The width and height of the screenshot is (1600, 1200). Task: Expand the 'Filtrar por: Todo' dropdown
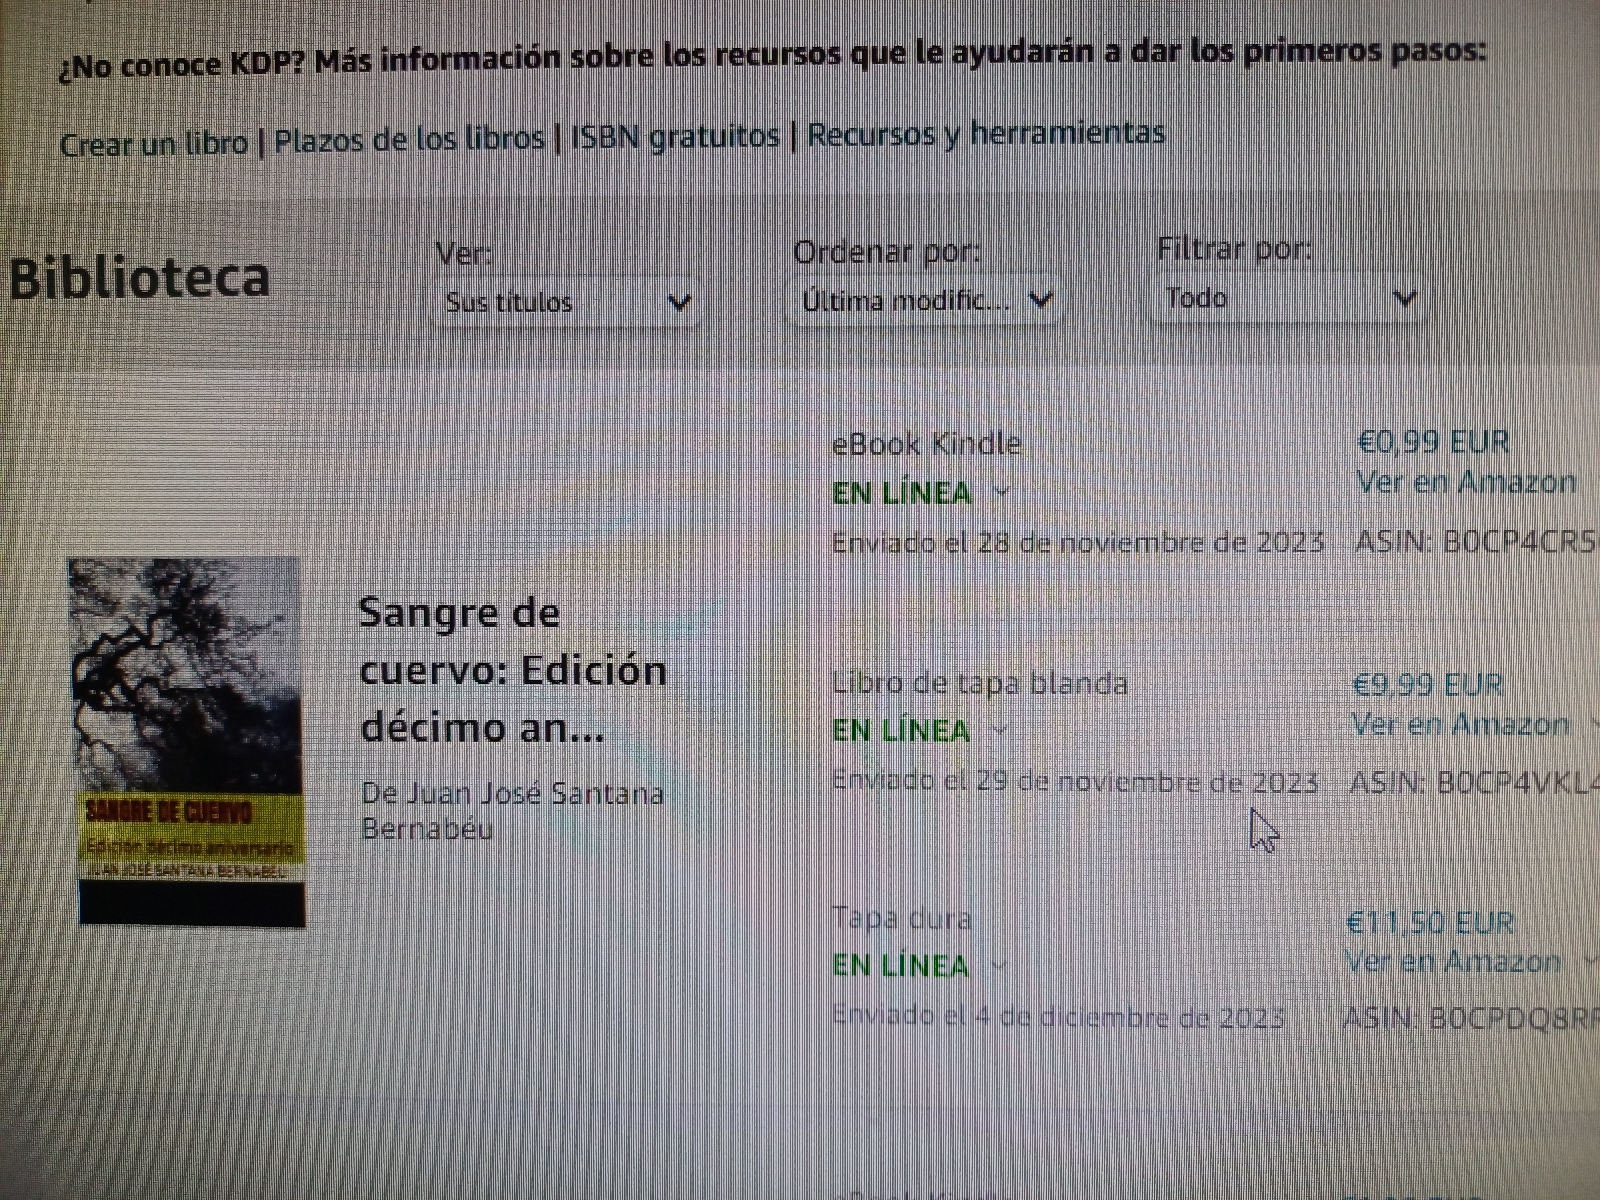pos(1289,297)
